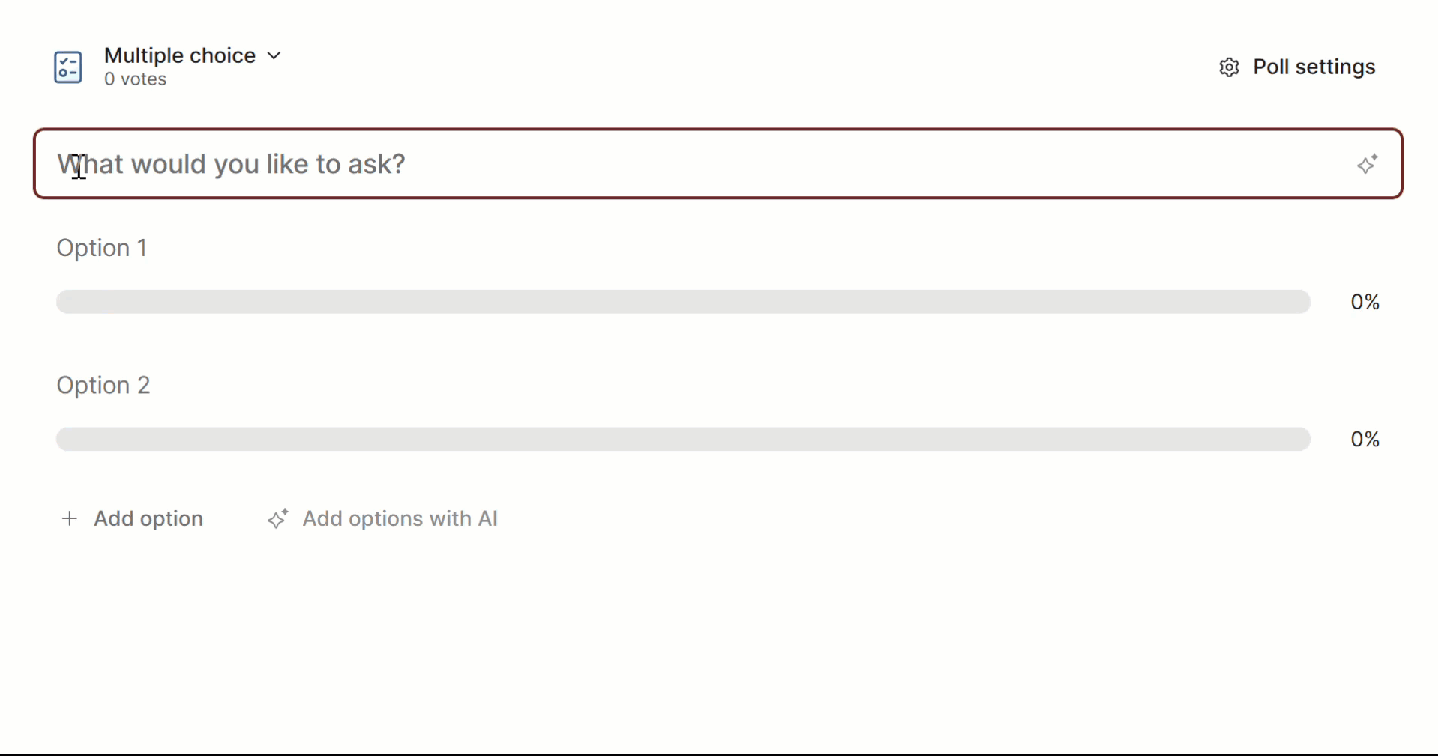Image resolution: width=1438 pixels, height=756 pixels.
Task: Click the multiple choice checklist poll icon
Action: [68, 67]
